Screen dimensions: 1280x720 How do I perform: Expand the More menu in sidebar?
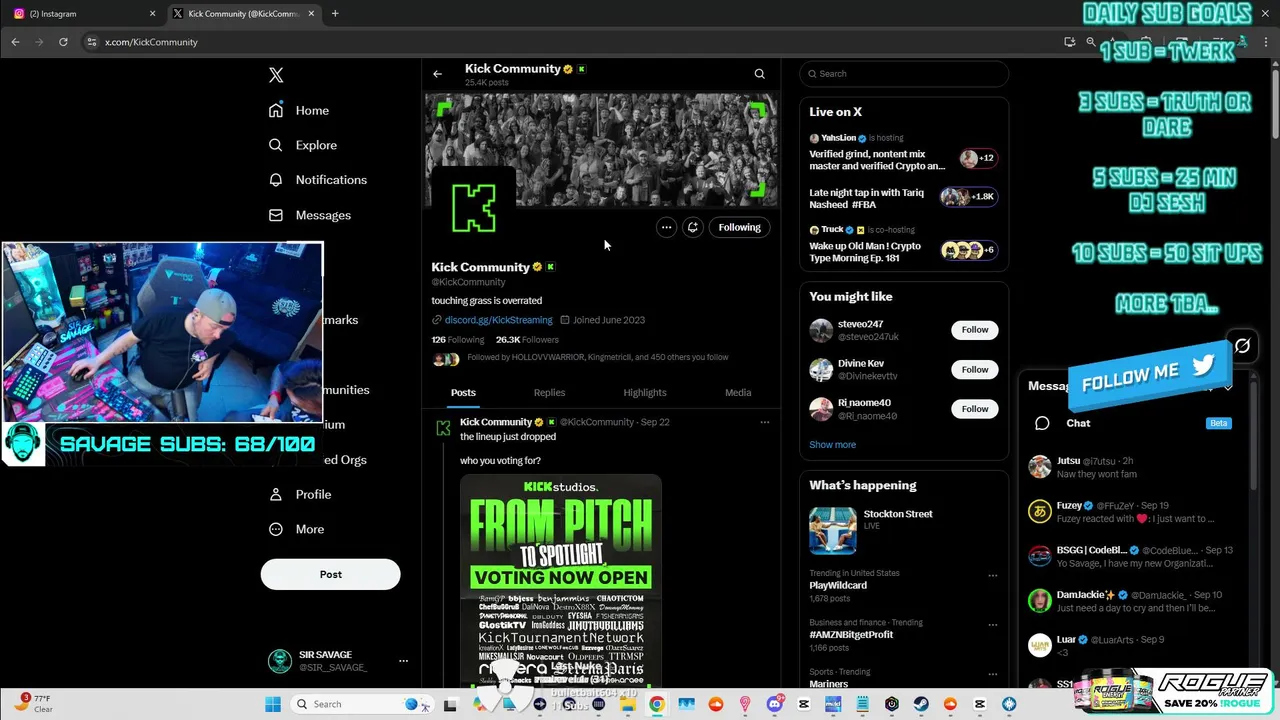pyautogui.click(x=297, y=529)
